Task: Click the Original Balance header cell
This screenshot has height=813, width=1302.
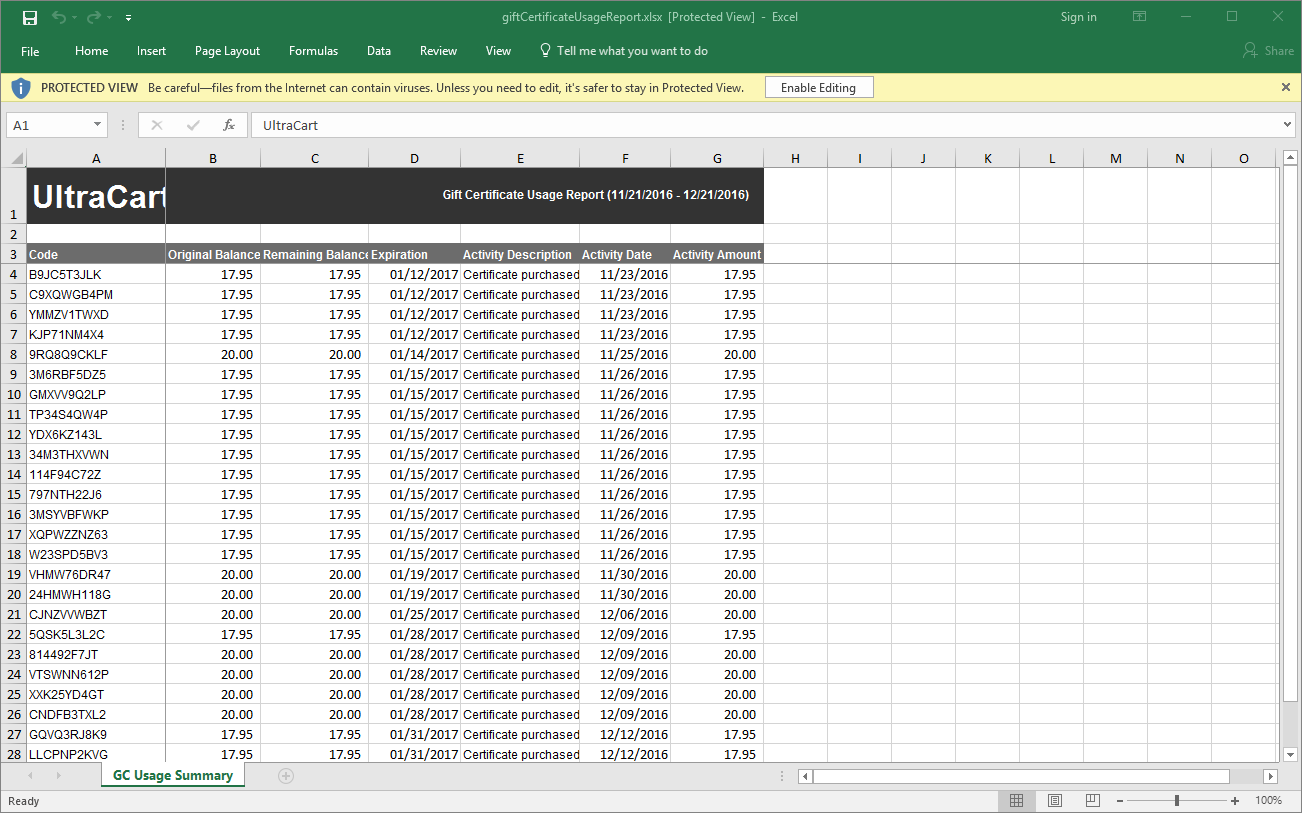Action: coord(213,254)
